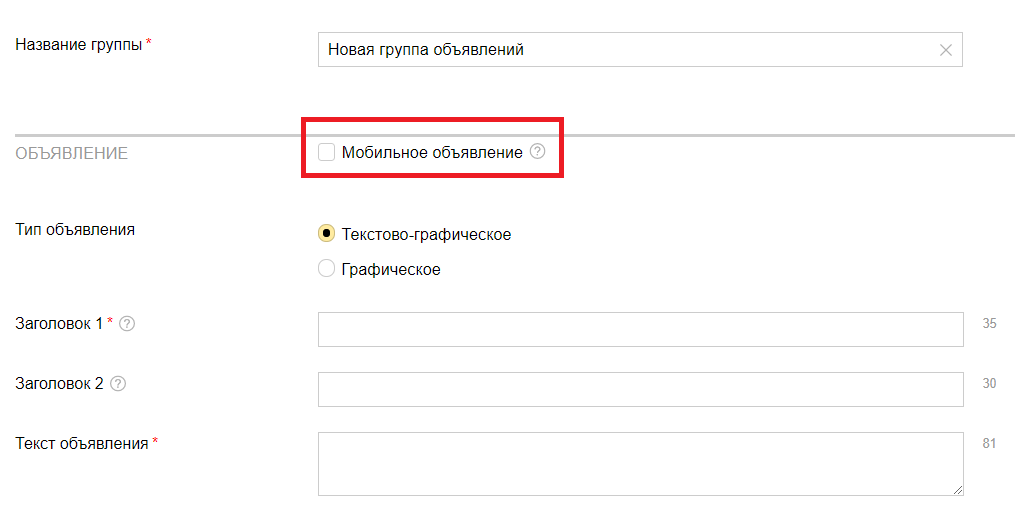Viewport: 1015px width, 511px height.
Task: Click the help icon beside Заголовок 1
Action: 127,324
